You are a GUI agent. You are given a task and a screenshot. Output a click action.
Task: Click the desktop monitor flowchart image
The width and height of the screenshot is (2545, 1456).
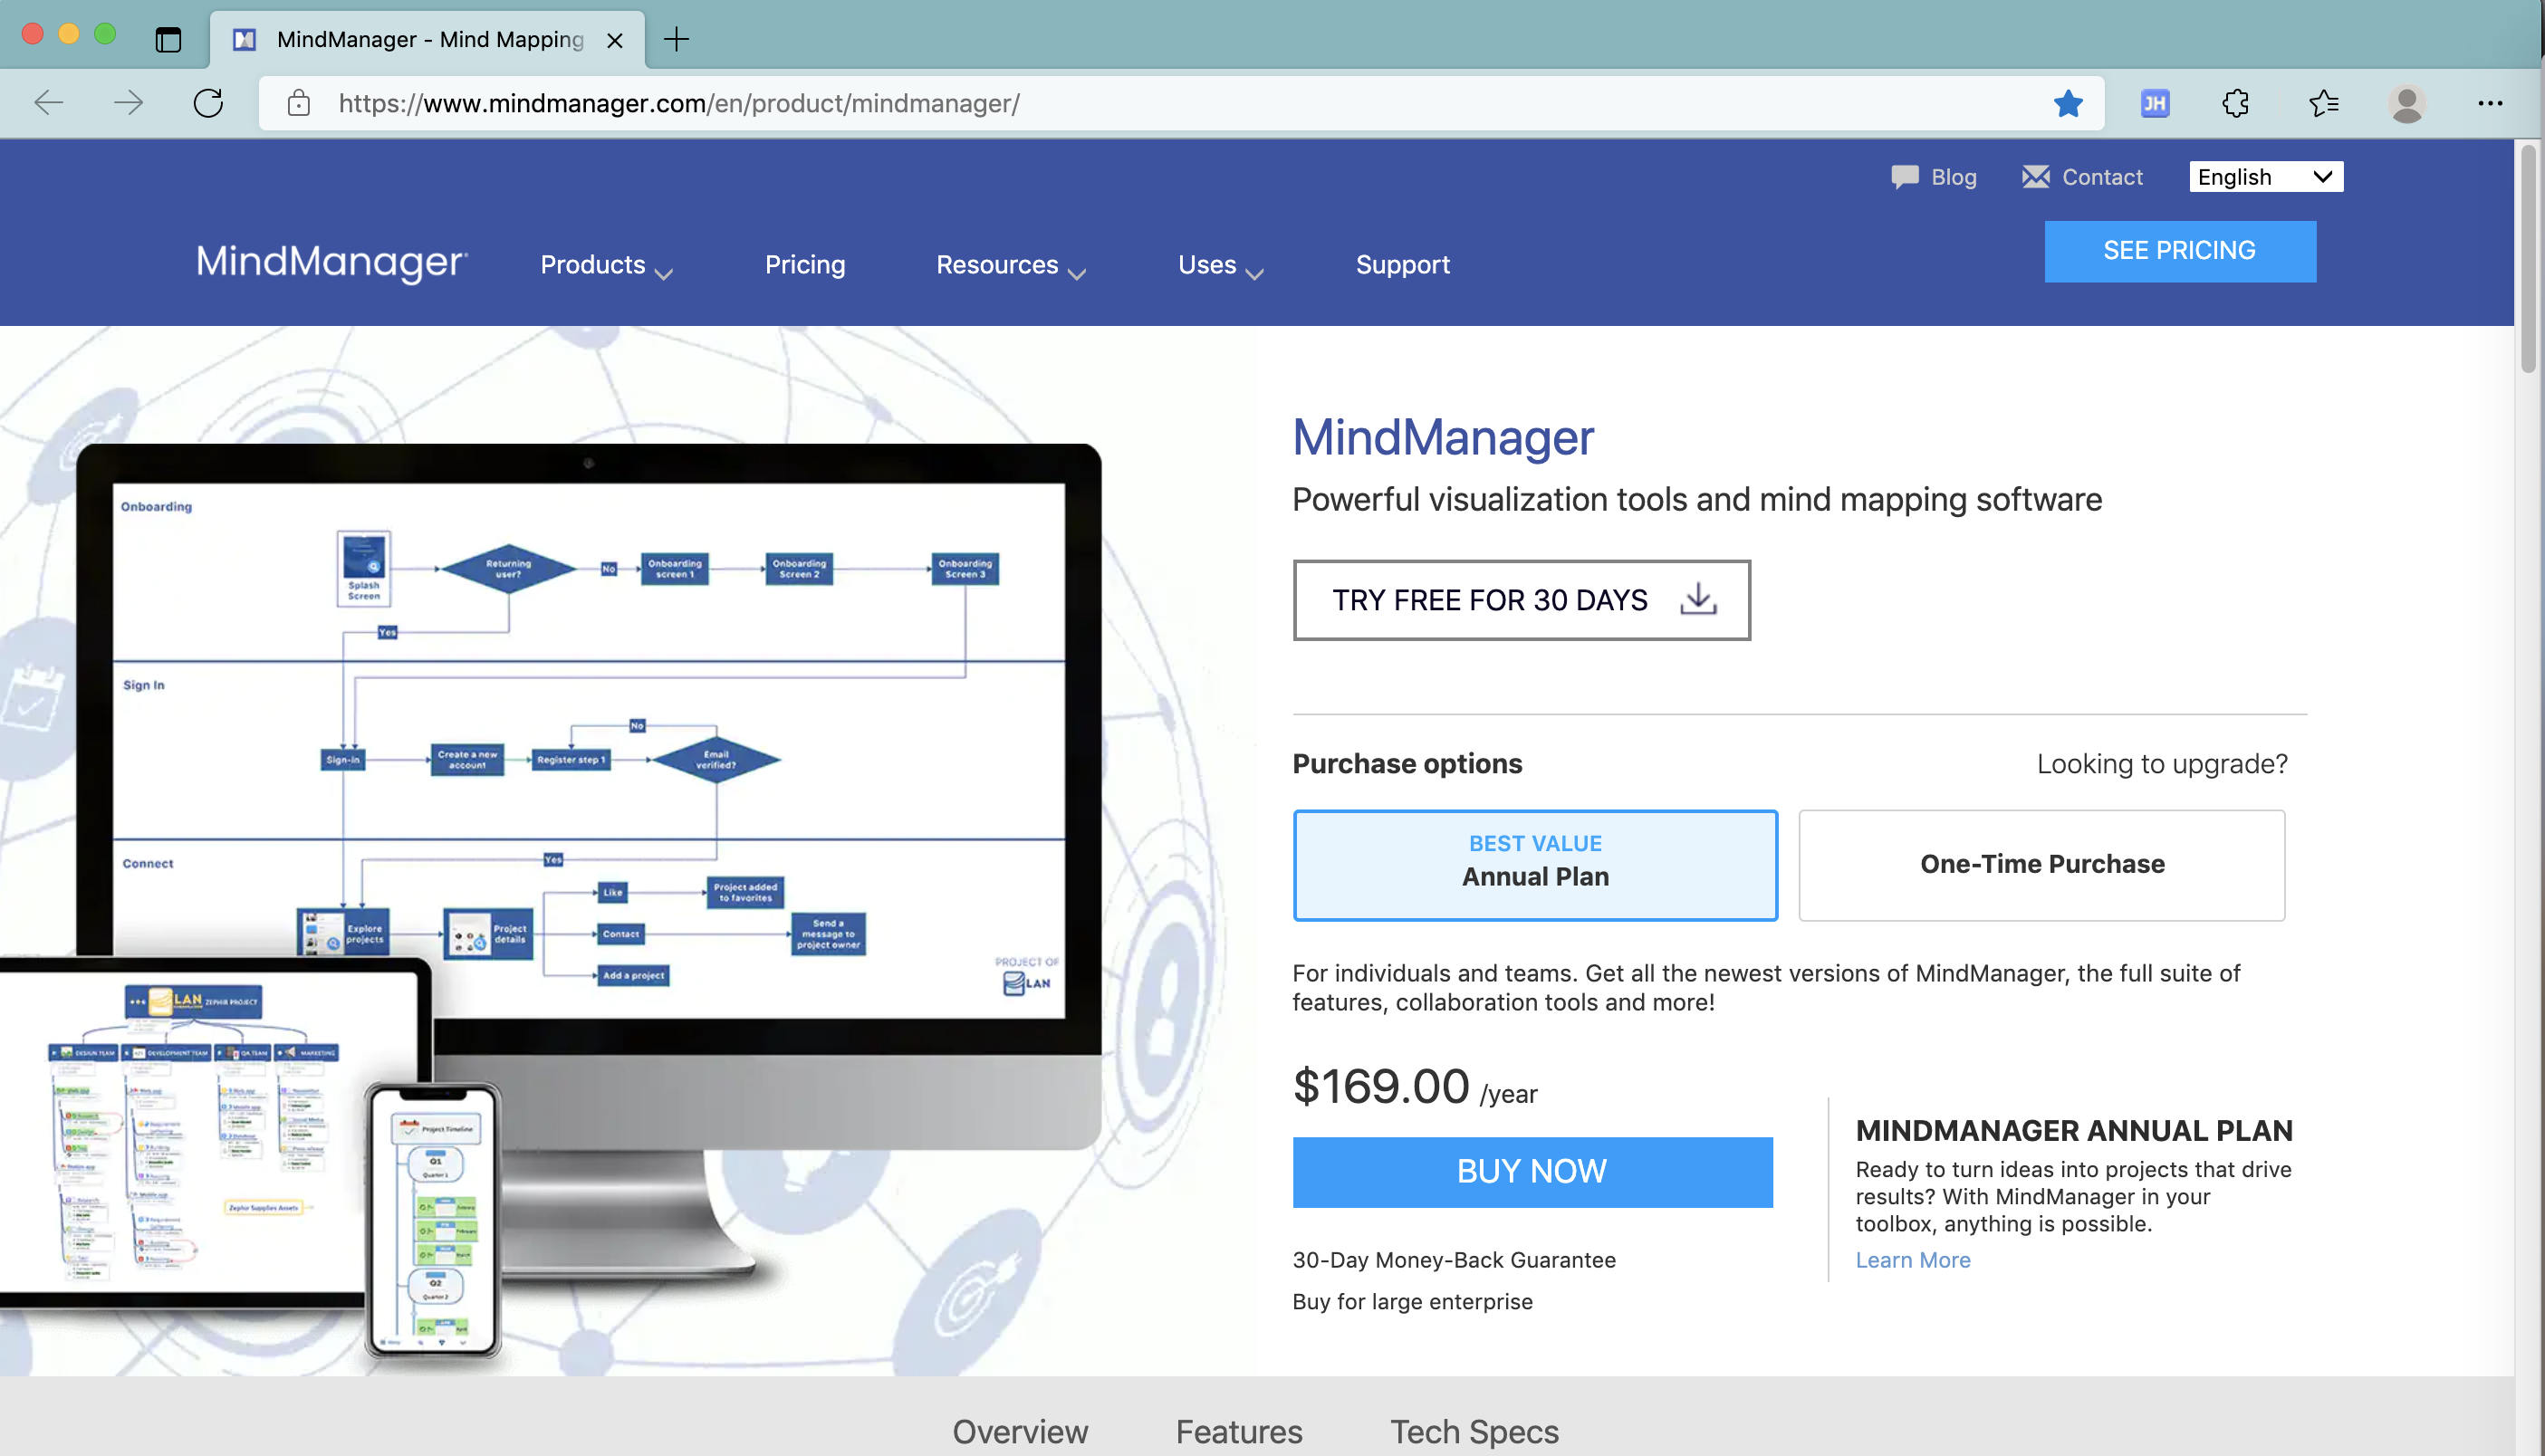[x=588, y=750]
